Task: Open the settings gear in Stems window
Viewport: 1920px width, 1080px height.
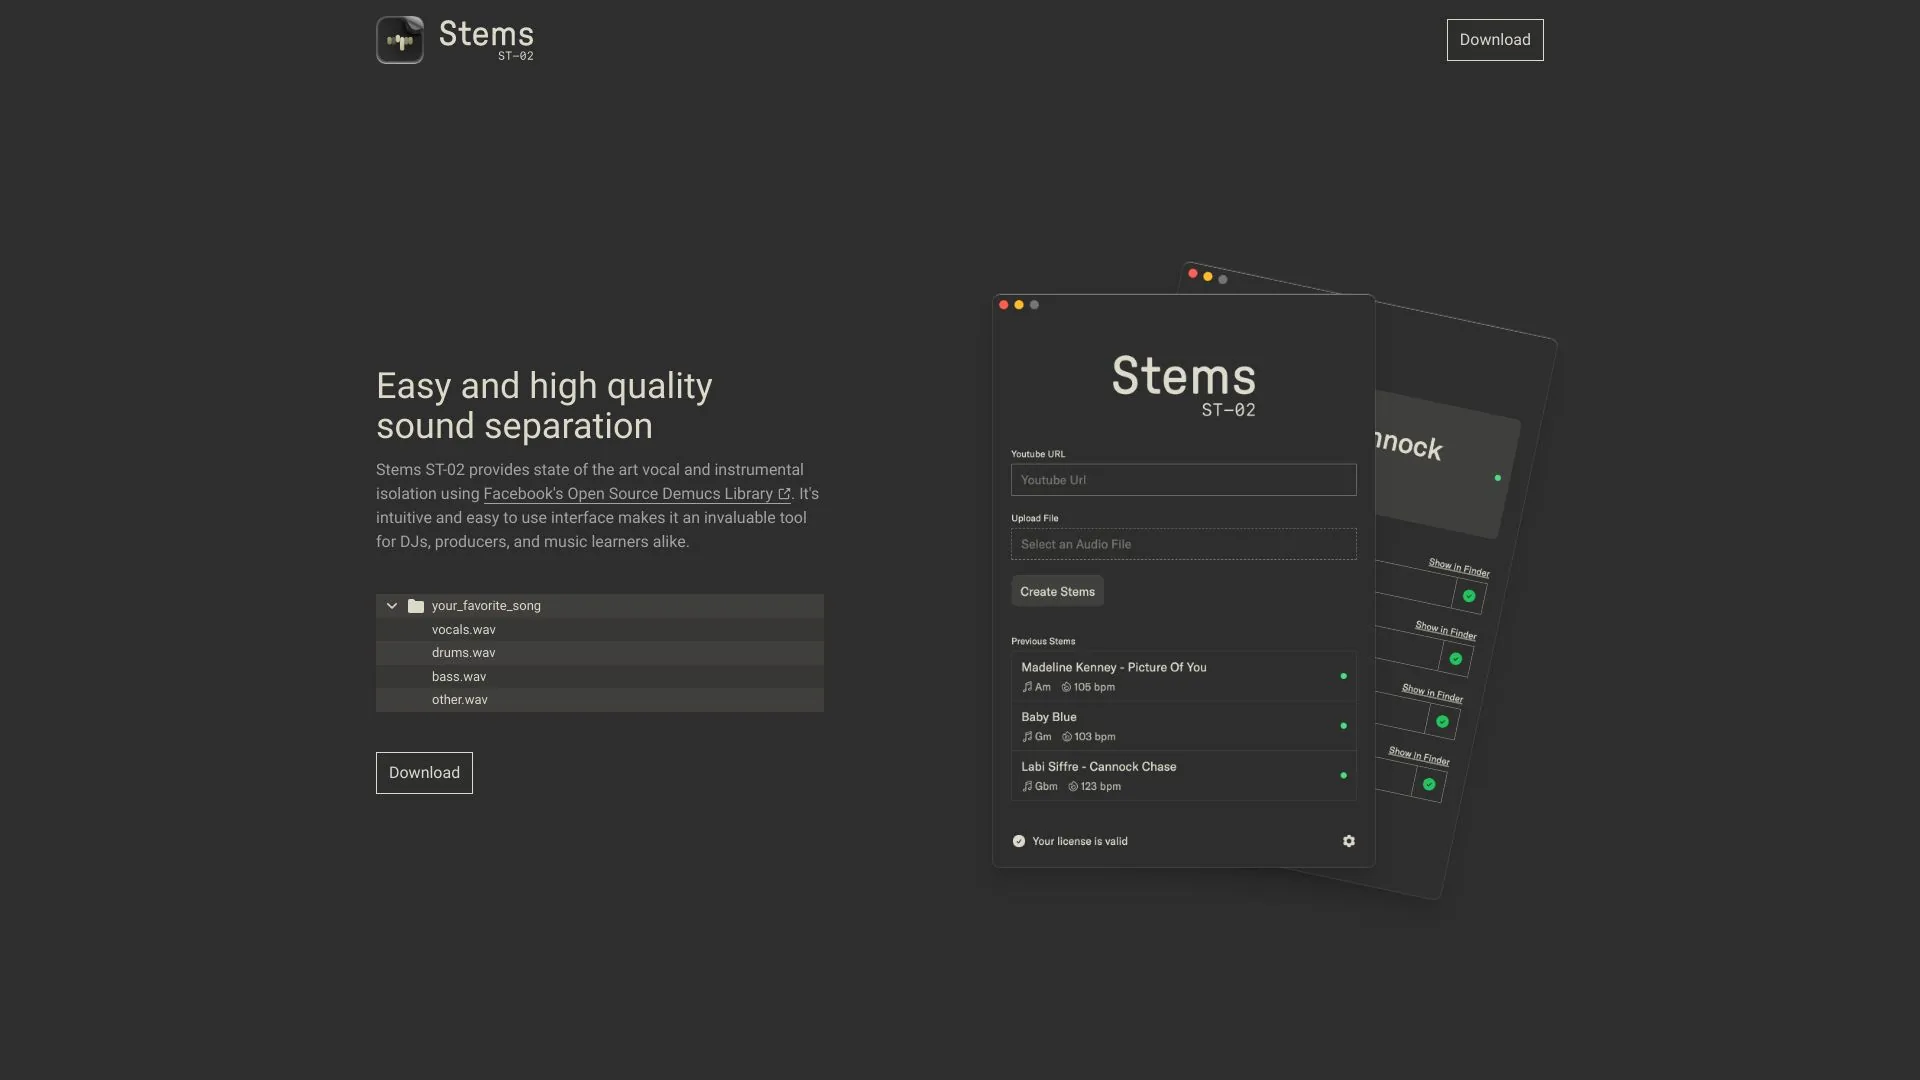Action: [1349, 842]
